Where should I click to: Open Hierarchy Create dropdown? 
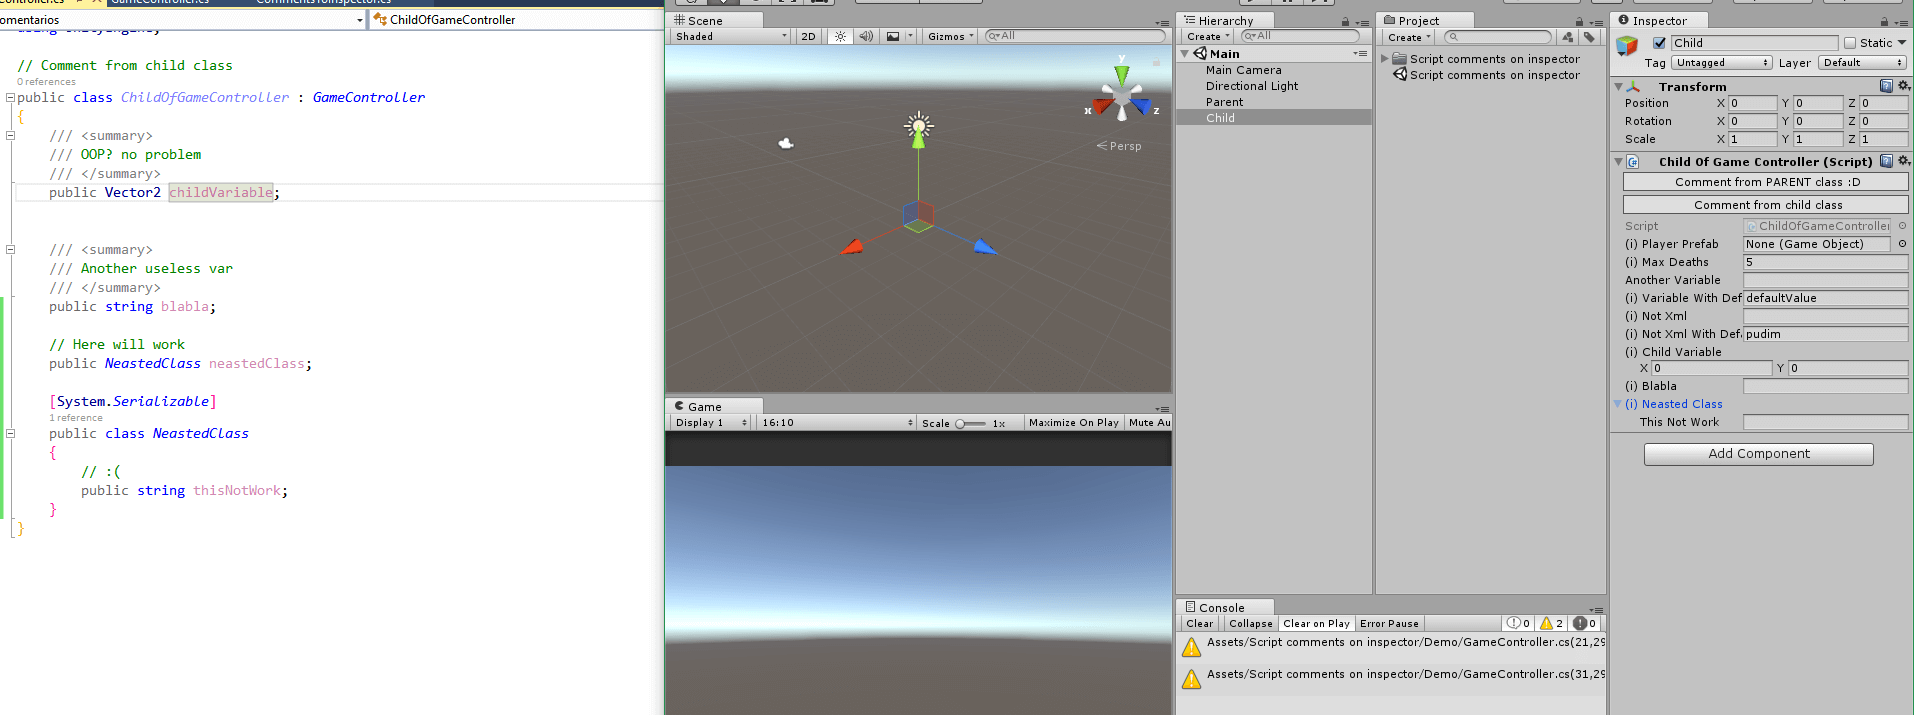1207,36
